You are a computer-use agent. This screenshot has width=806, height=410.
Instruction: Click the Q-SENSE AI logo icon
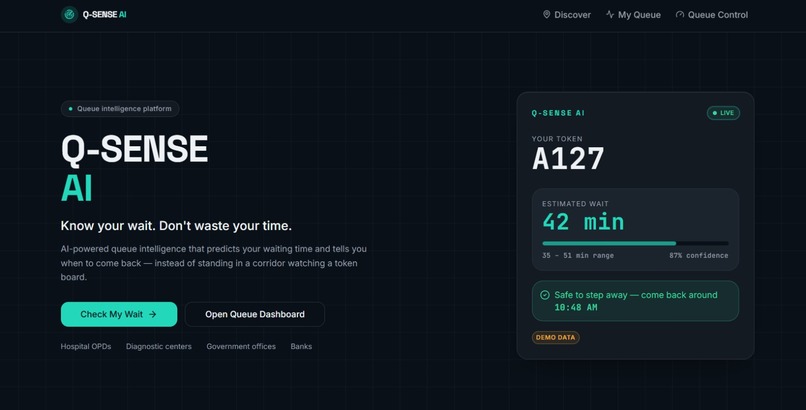click(69, 14)
